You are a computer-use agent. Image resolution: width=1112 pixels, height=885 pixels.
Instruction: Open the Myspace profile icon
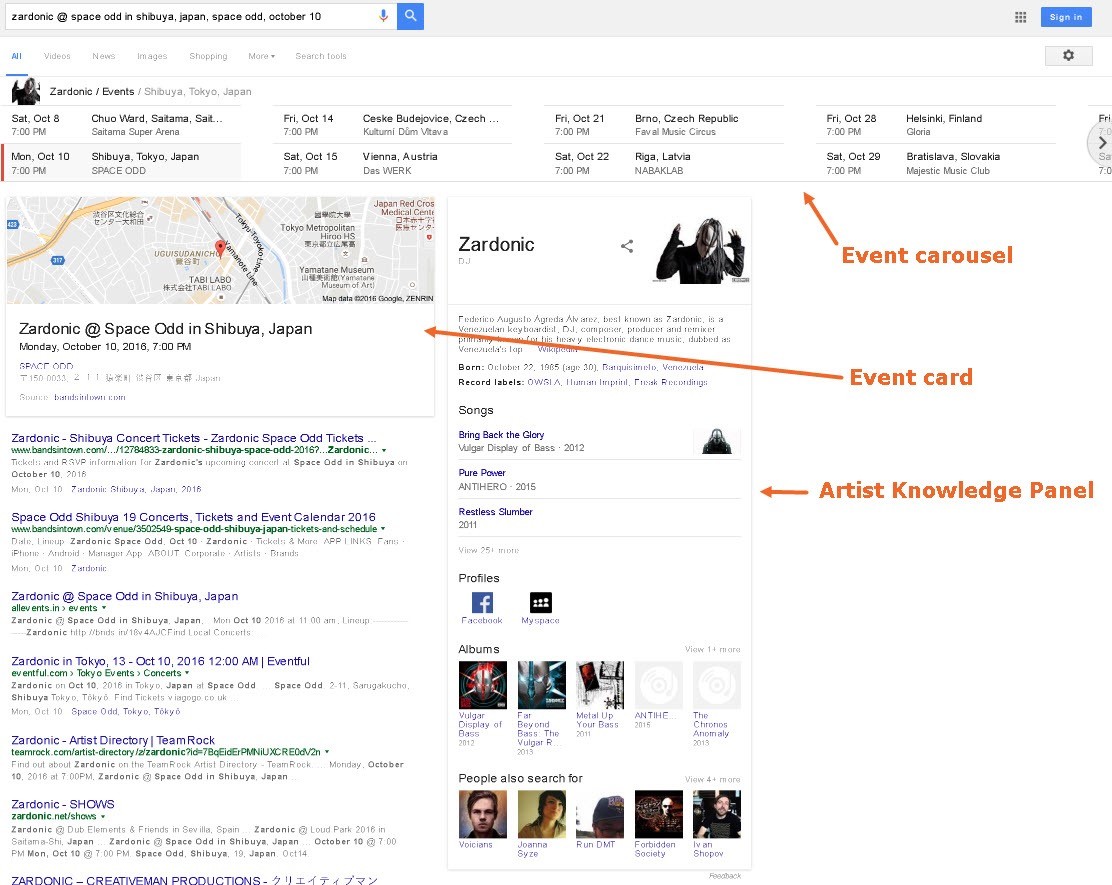pos(540,602)
